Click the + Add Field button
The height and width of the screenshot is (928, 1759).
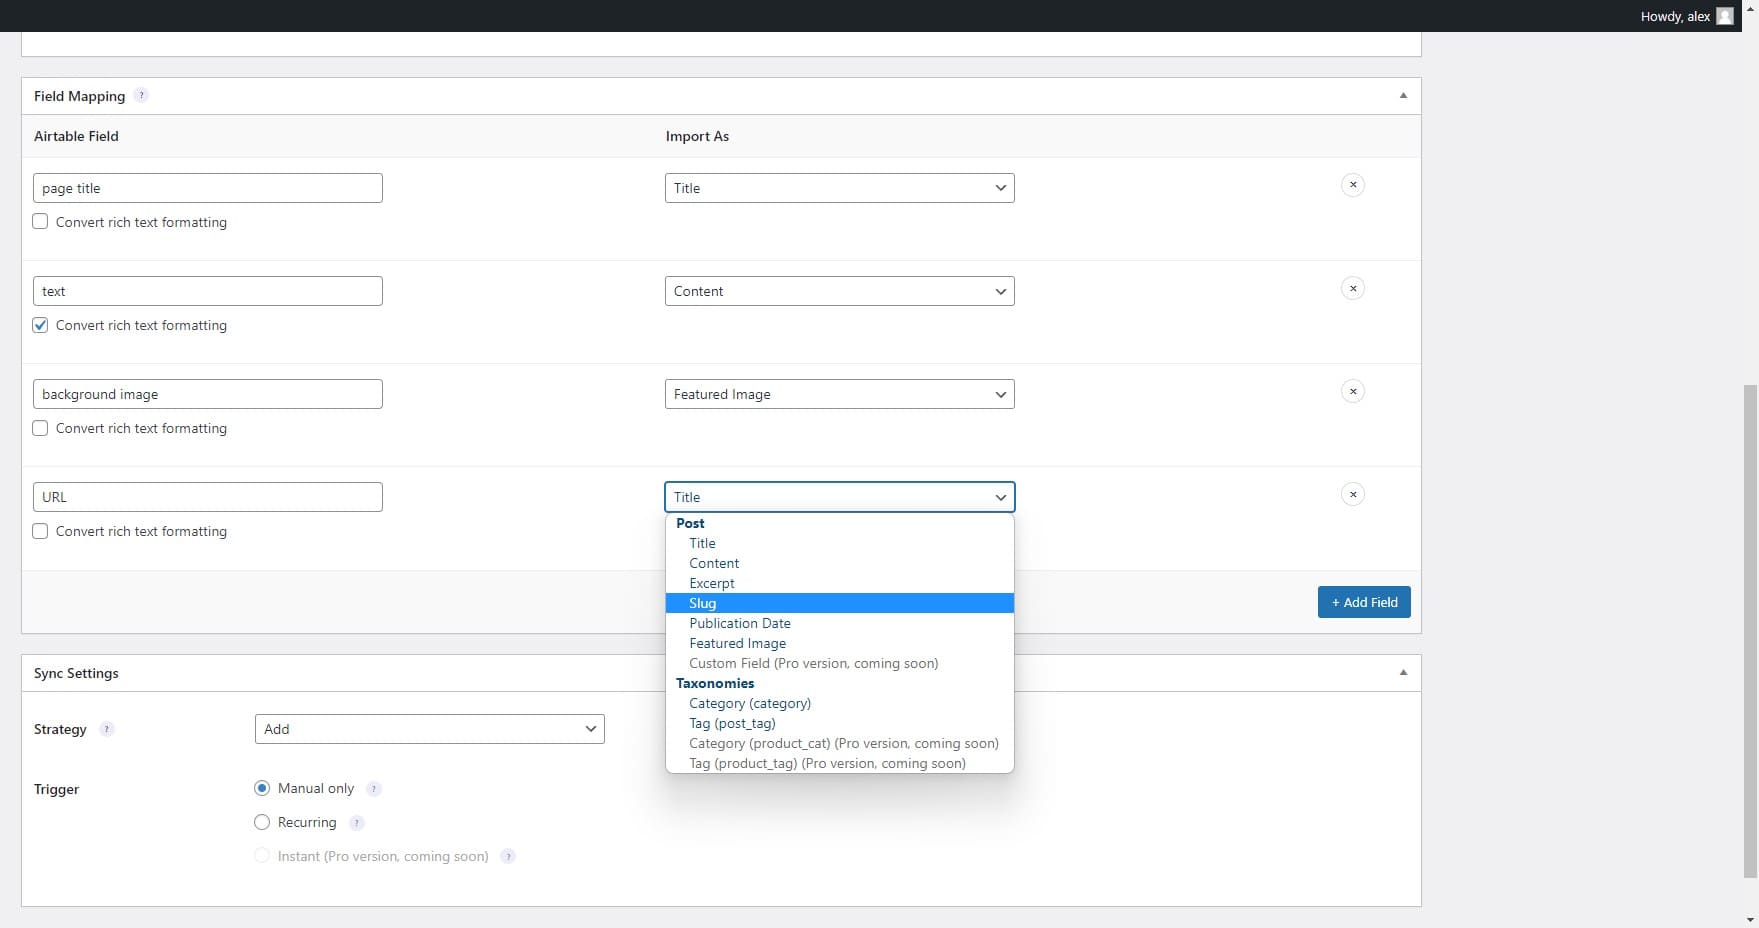coord(1364,601)
